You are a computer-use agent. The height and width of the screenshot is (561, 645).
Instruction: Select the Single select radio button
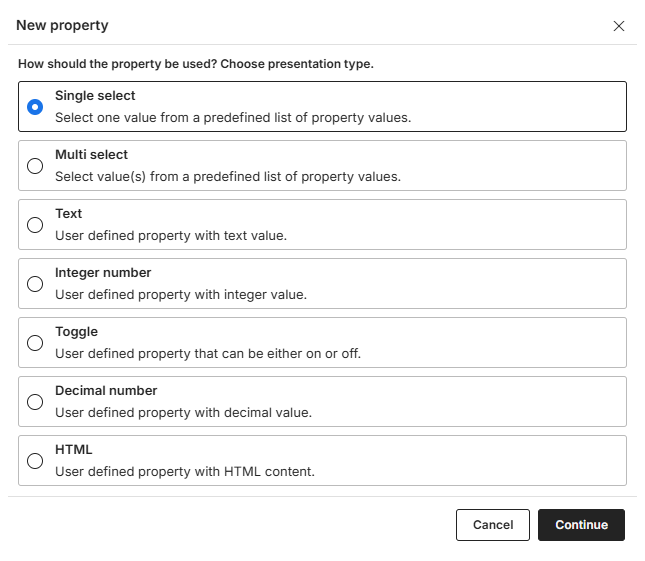(x=35, y=107)
